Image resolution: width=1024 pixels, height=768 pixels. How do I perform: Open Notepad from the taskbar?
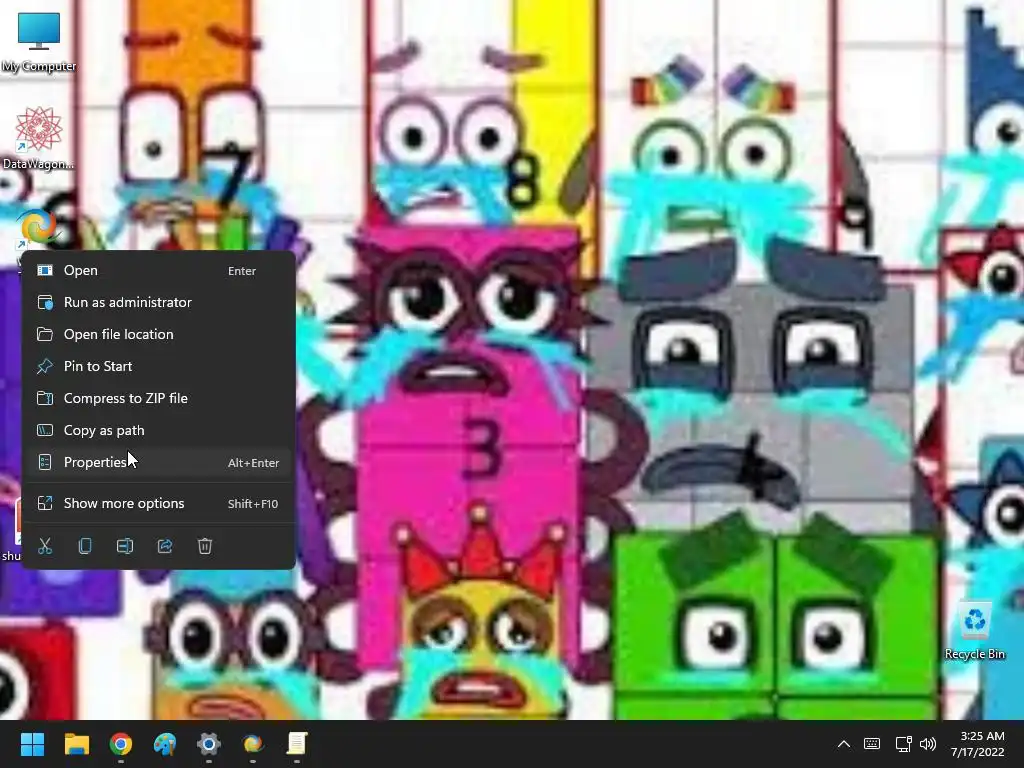(297, 744)
